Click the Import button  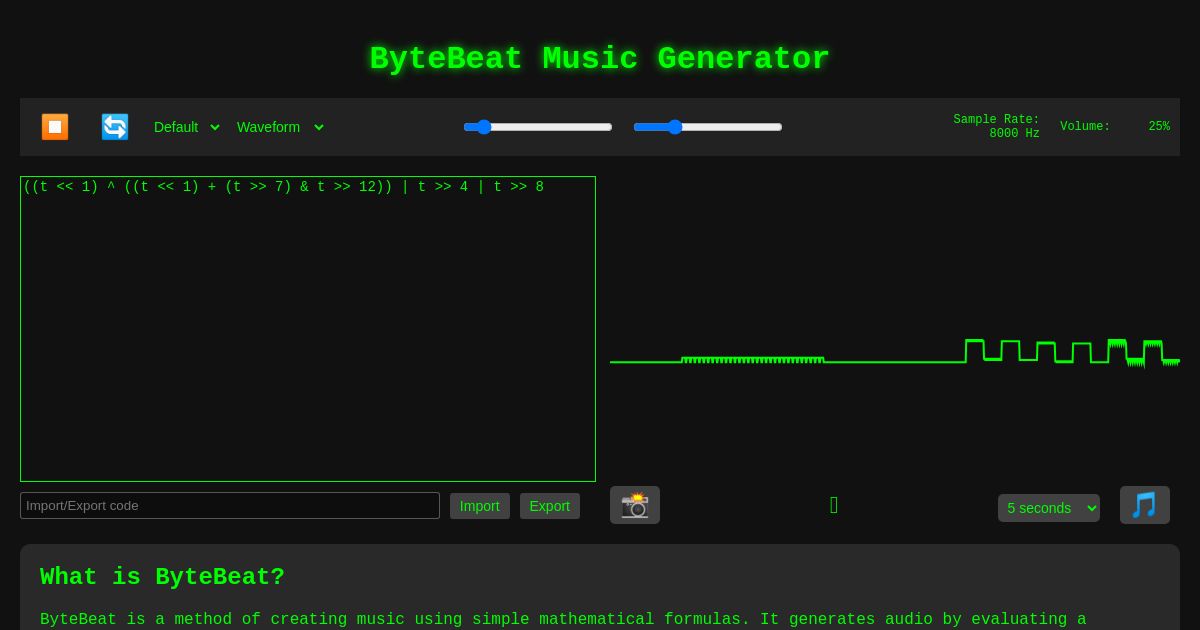480,506
